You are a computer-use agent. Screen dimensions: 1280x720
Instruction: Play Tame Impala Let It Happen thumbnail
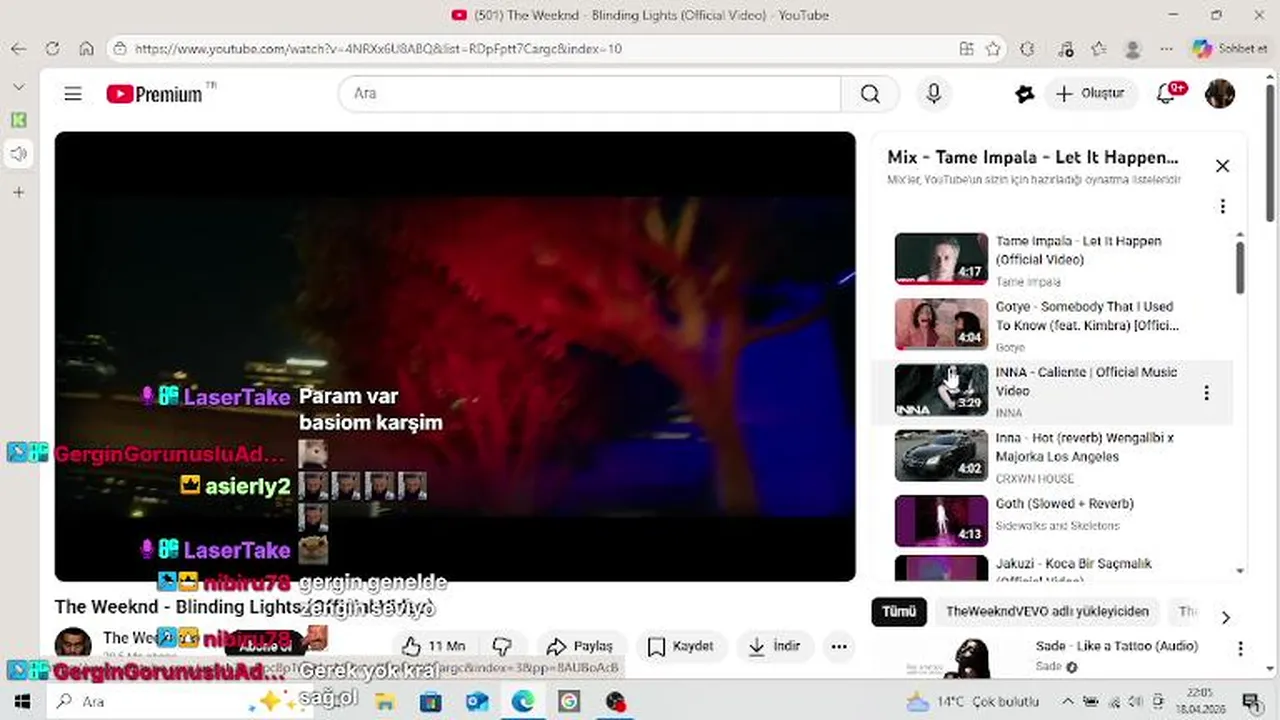click(941, 258)
